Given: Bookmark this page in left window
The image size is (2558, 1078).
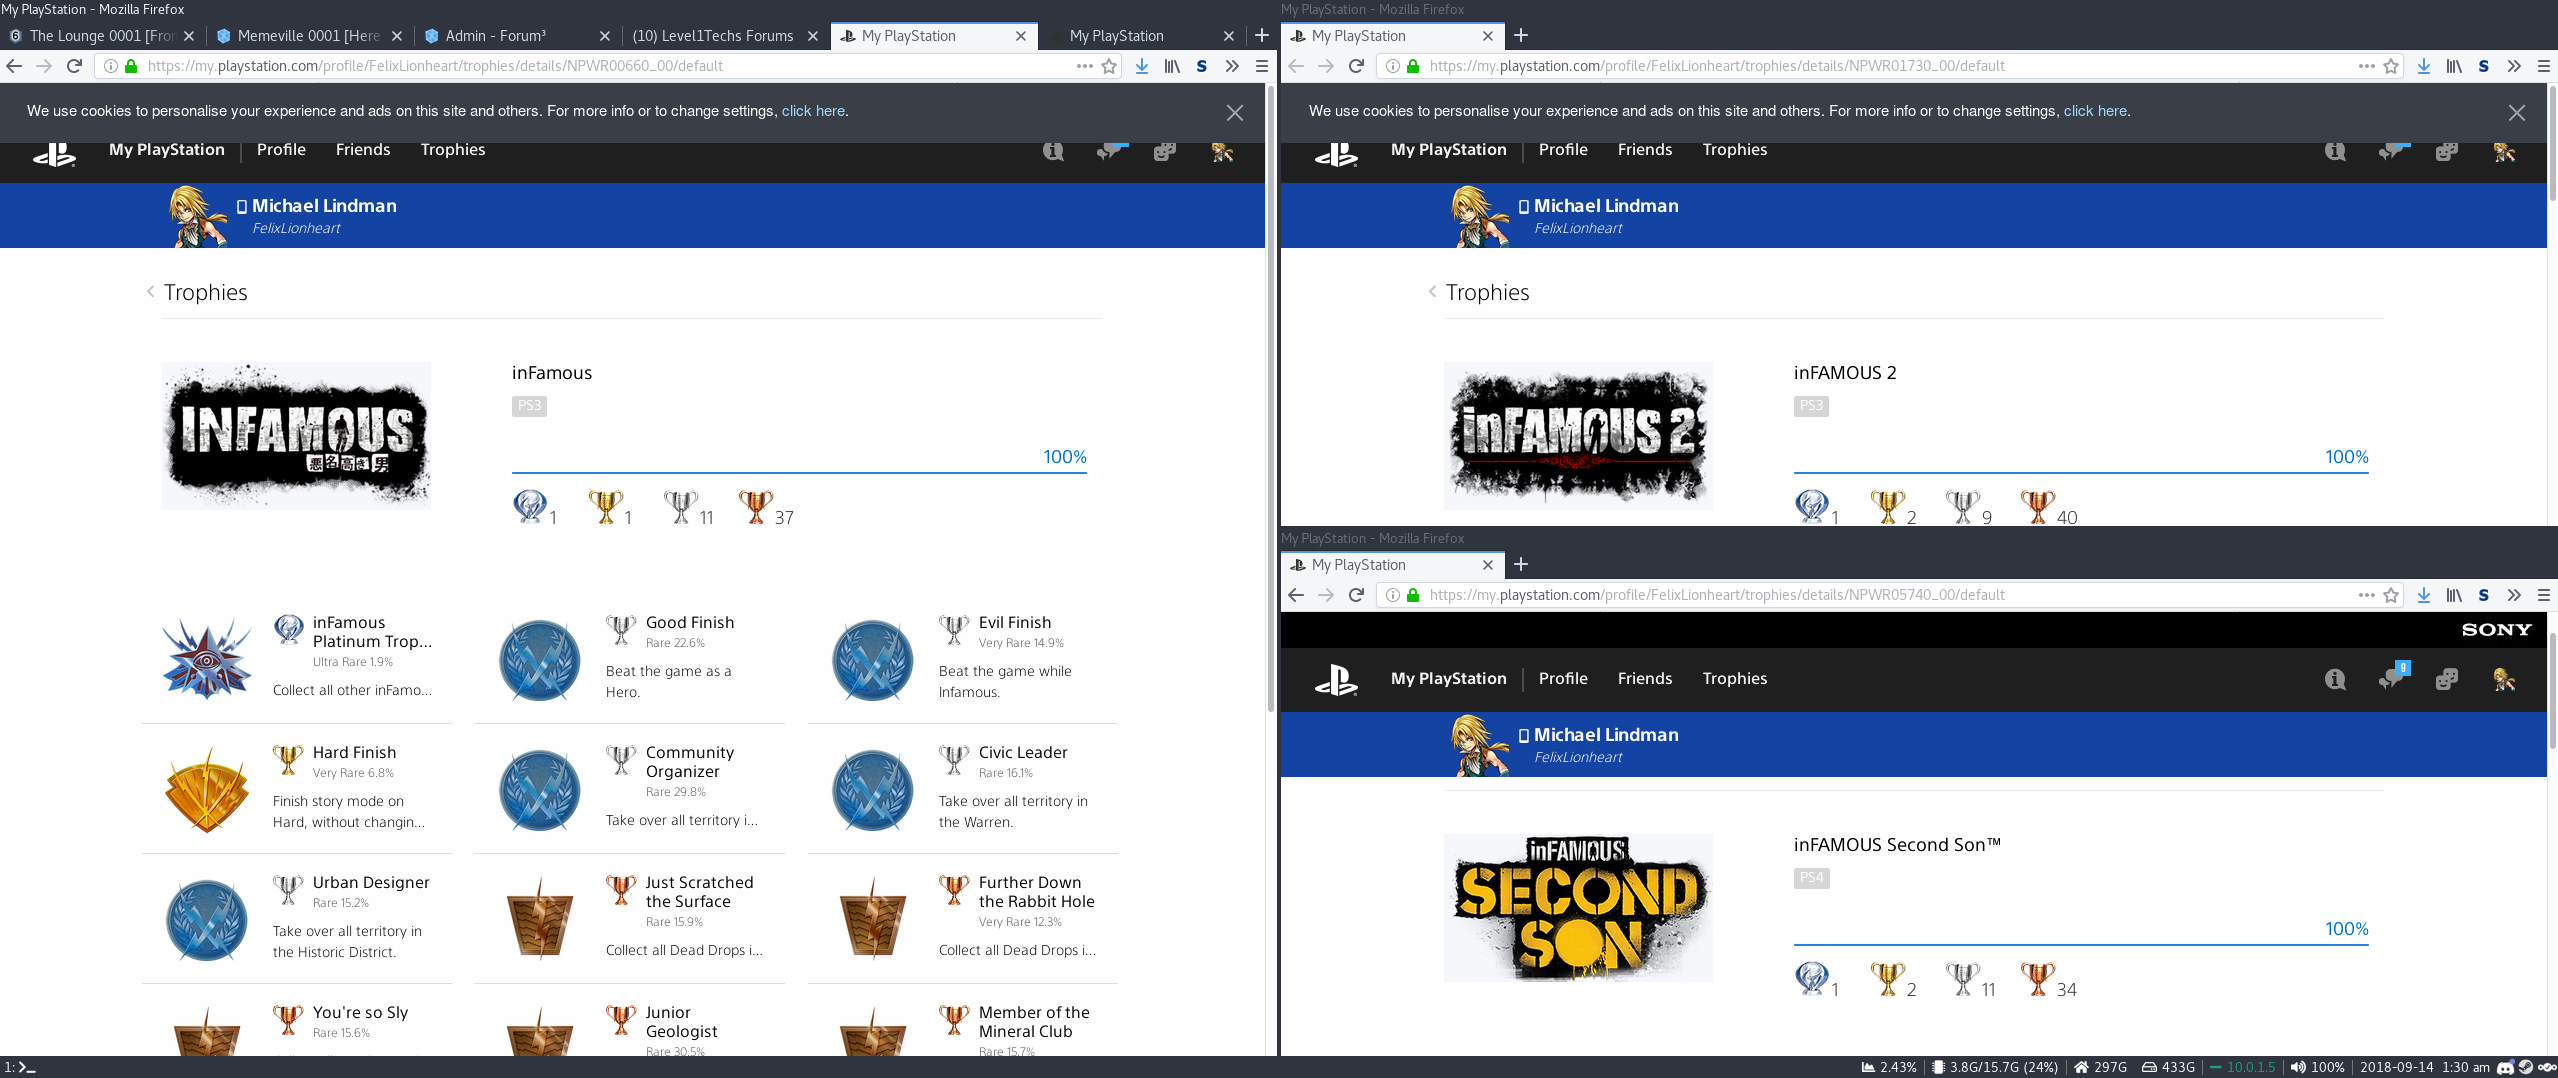Looking at the screenshot, I should [x=1109, y=66].
